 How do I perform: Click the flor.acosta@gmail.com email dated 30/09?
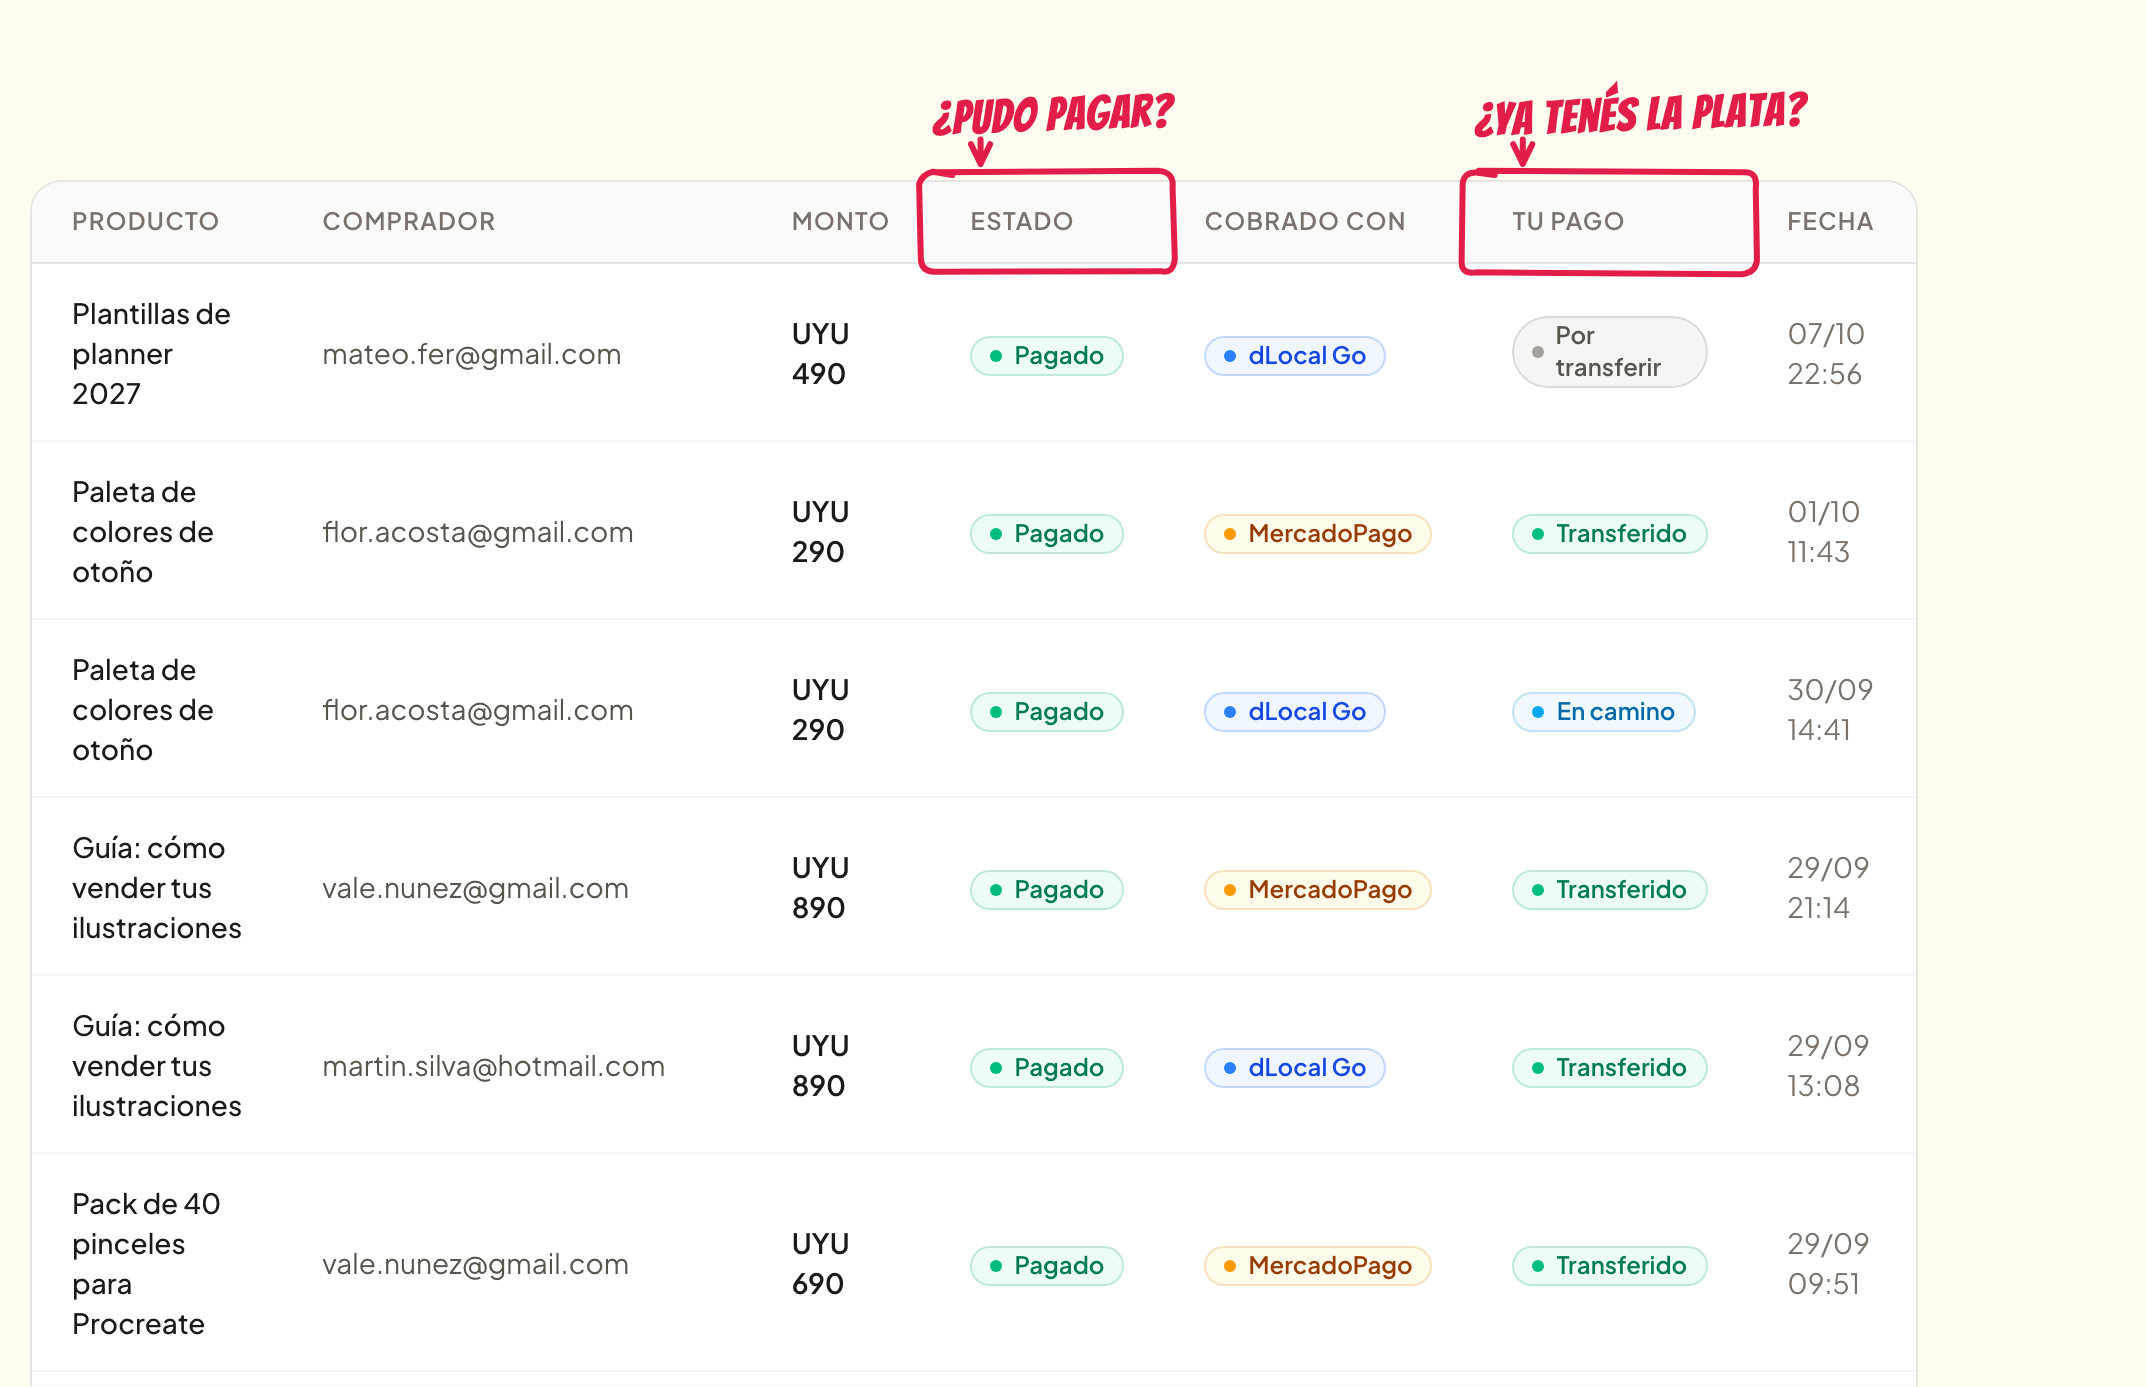[x=477, y=710]
